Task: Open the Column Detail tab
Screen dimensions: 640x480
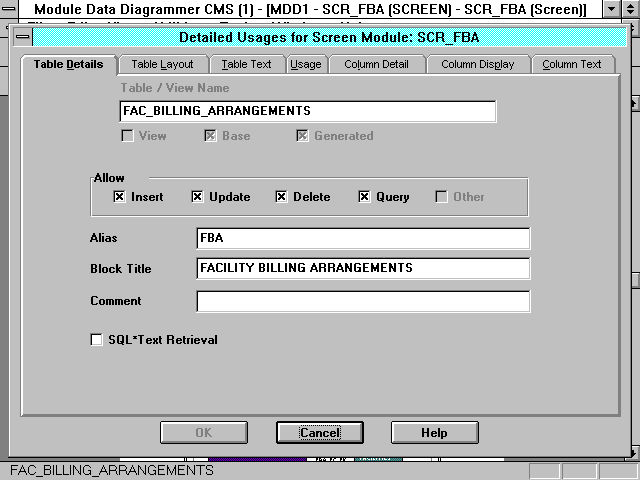Action: pyautogui.click(x=376, y=64)
